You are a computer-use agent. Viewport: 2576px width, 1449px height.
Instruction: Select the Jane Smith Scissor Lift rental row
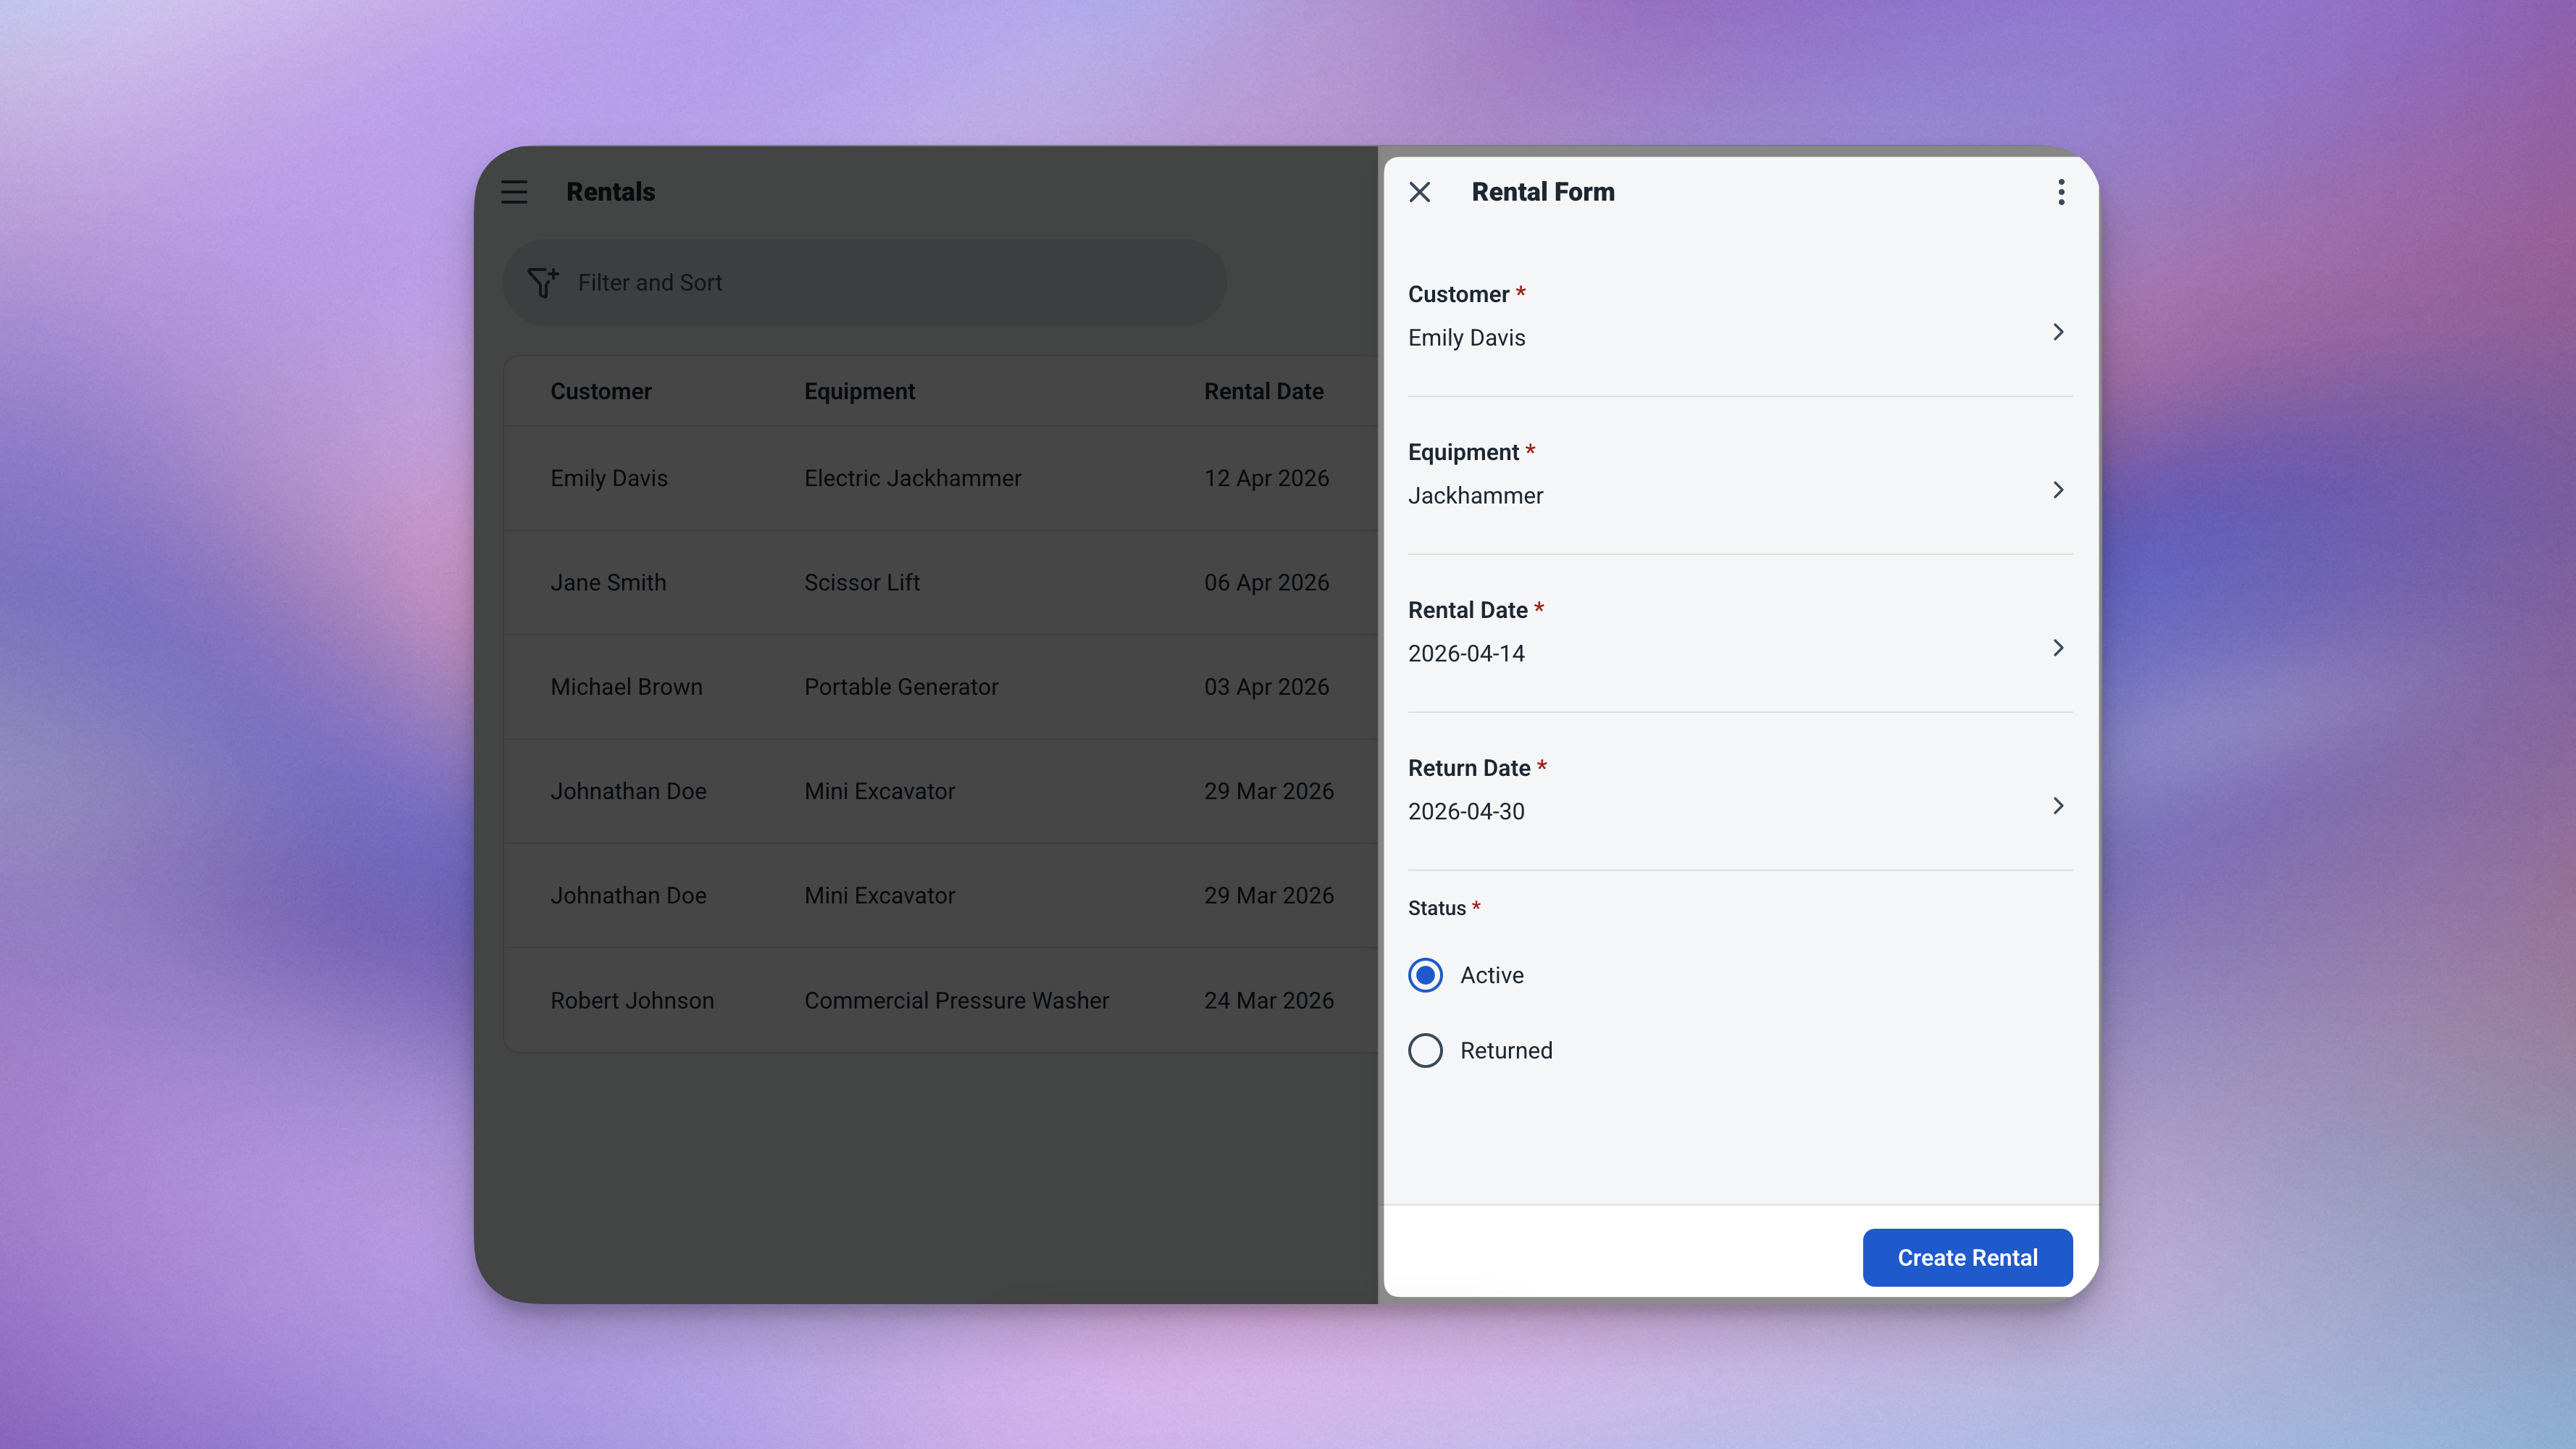pyautogui.click(x=900, y=582)
